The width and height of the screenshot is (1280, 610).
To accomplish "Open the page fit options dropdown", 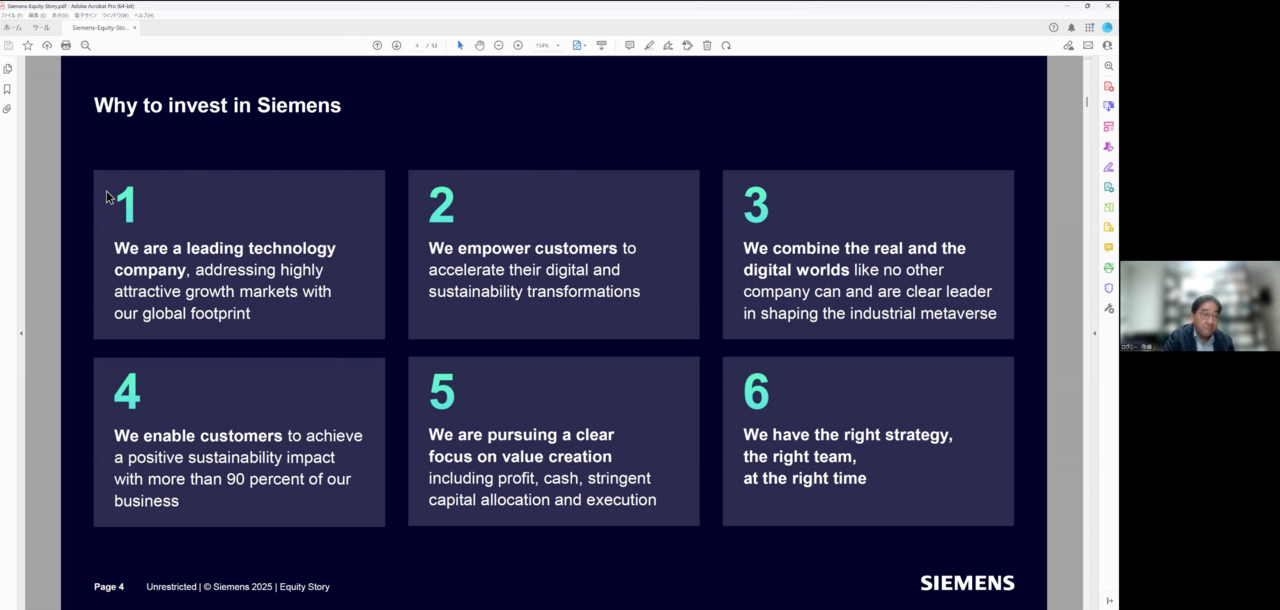I will pyautogui.click(x=579, y=45).
